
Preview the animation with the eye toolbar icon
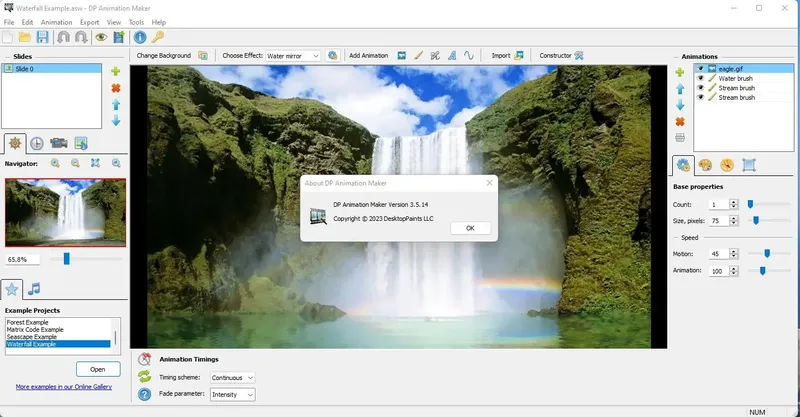pyautogui.click(x=101, y=37)
